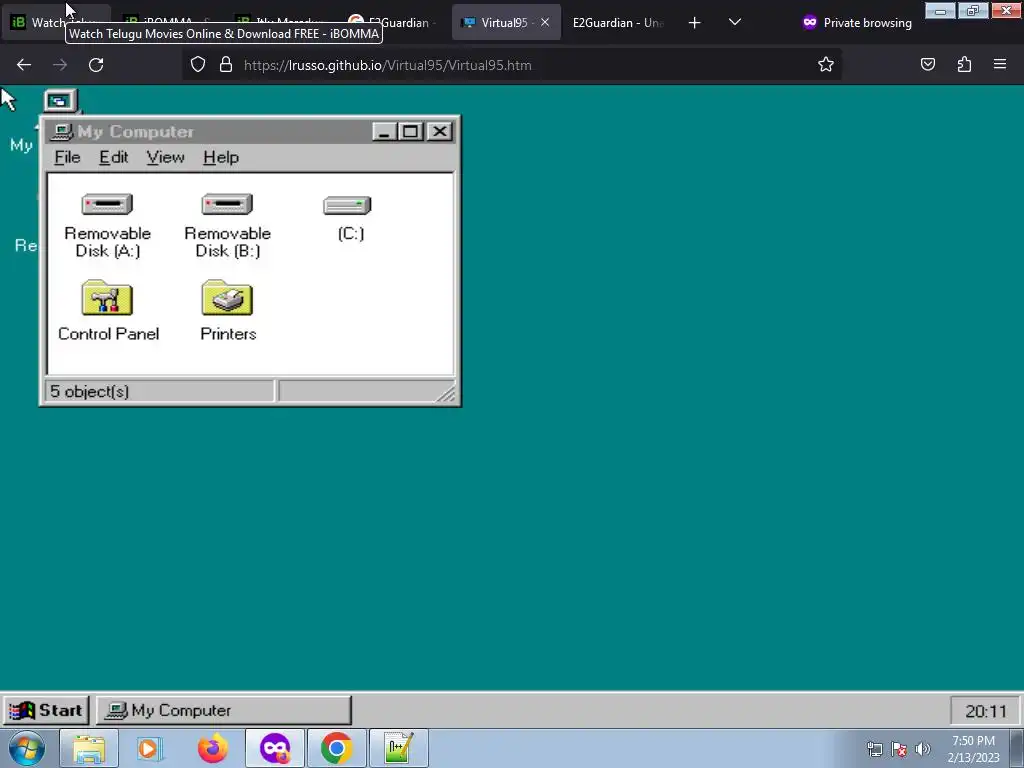
Task: Open tracking protection shield info
Action: click(x=198, y=64)
